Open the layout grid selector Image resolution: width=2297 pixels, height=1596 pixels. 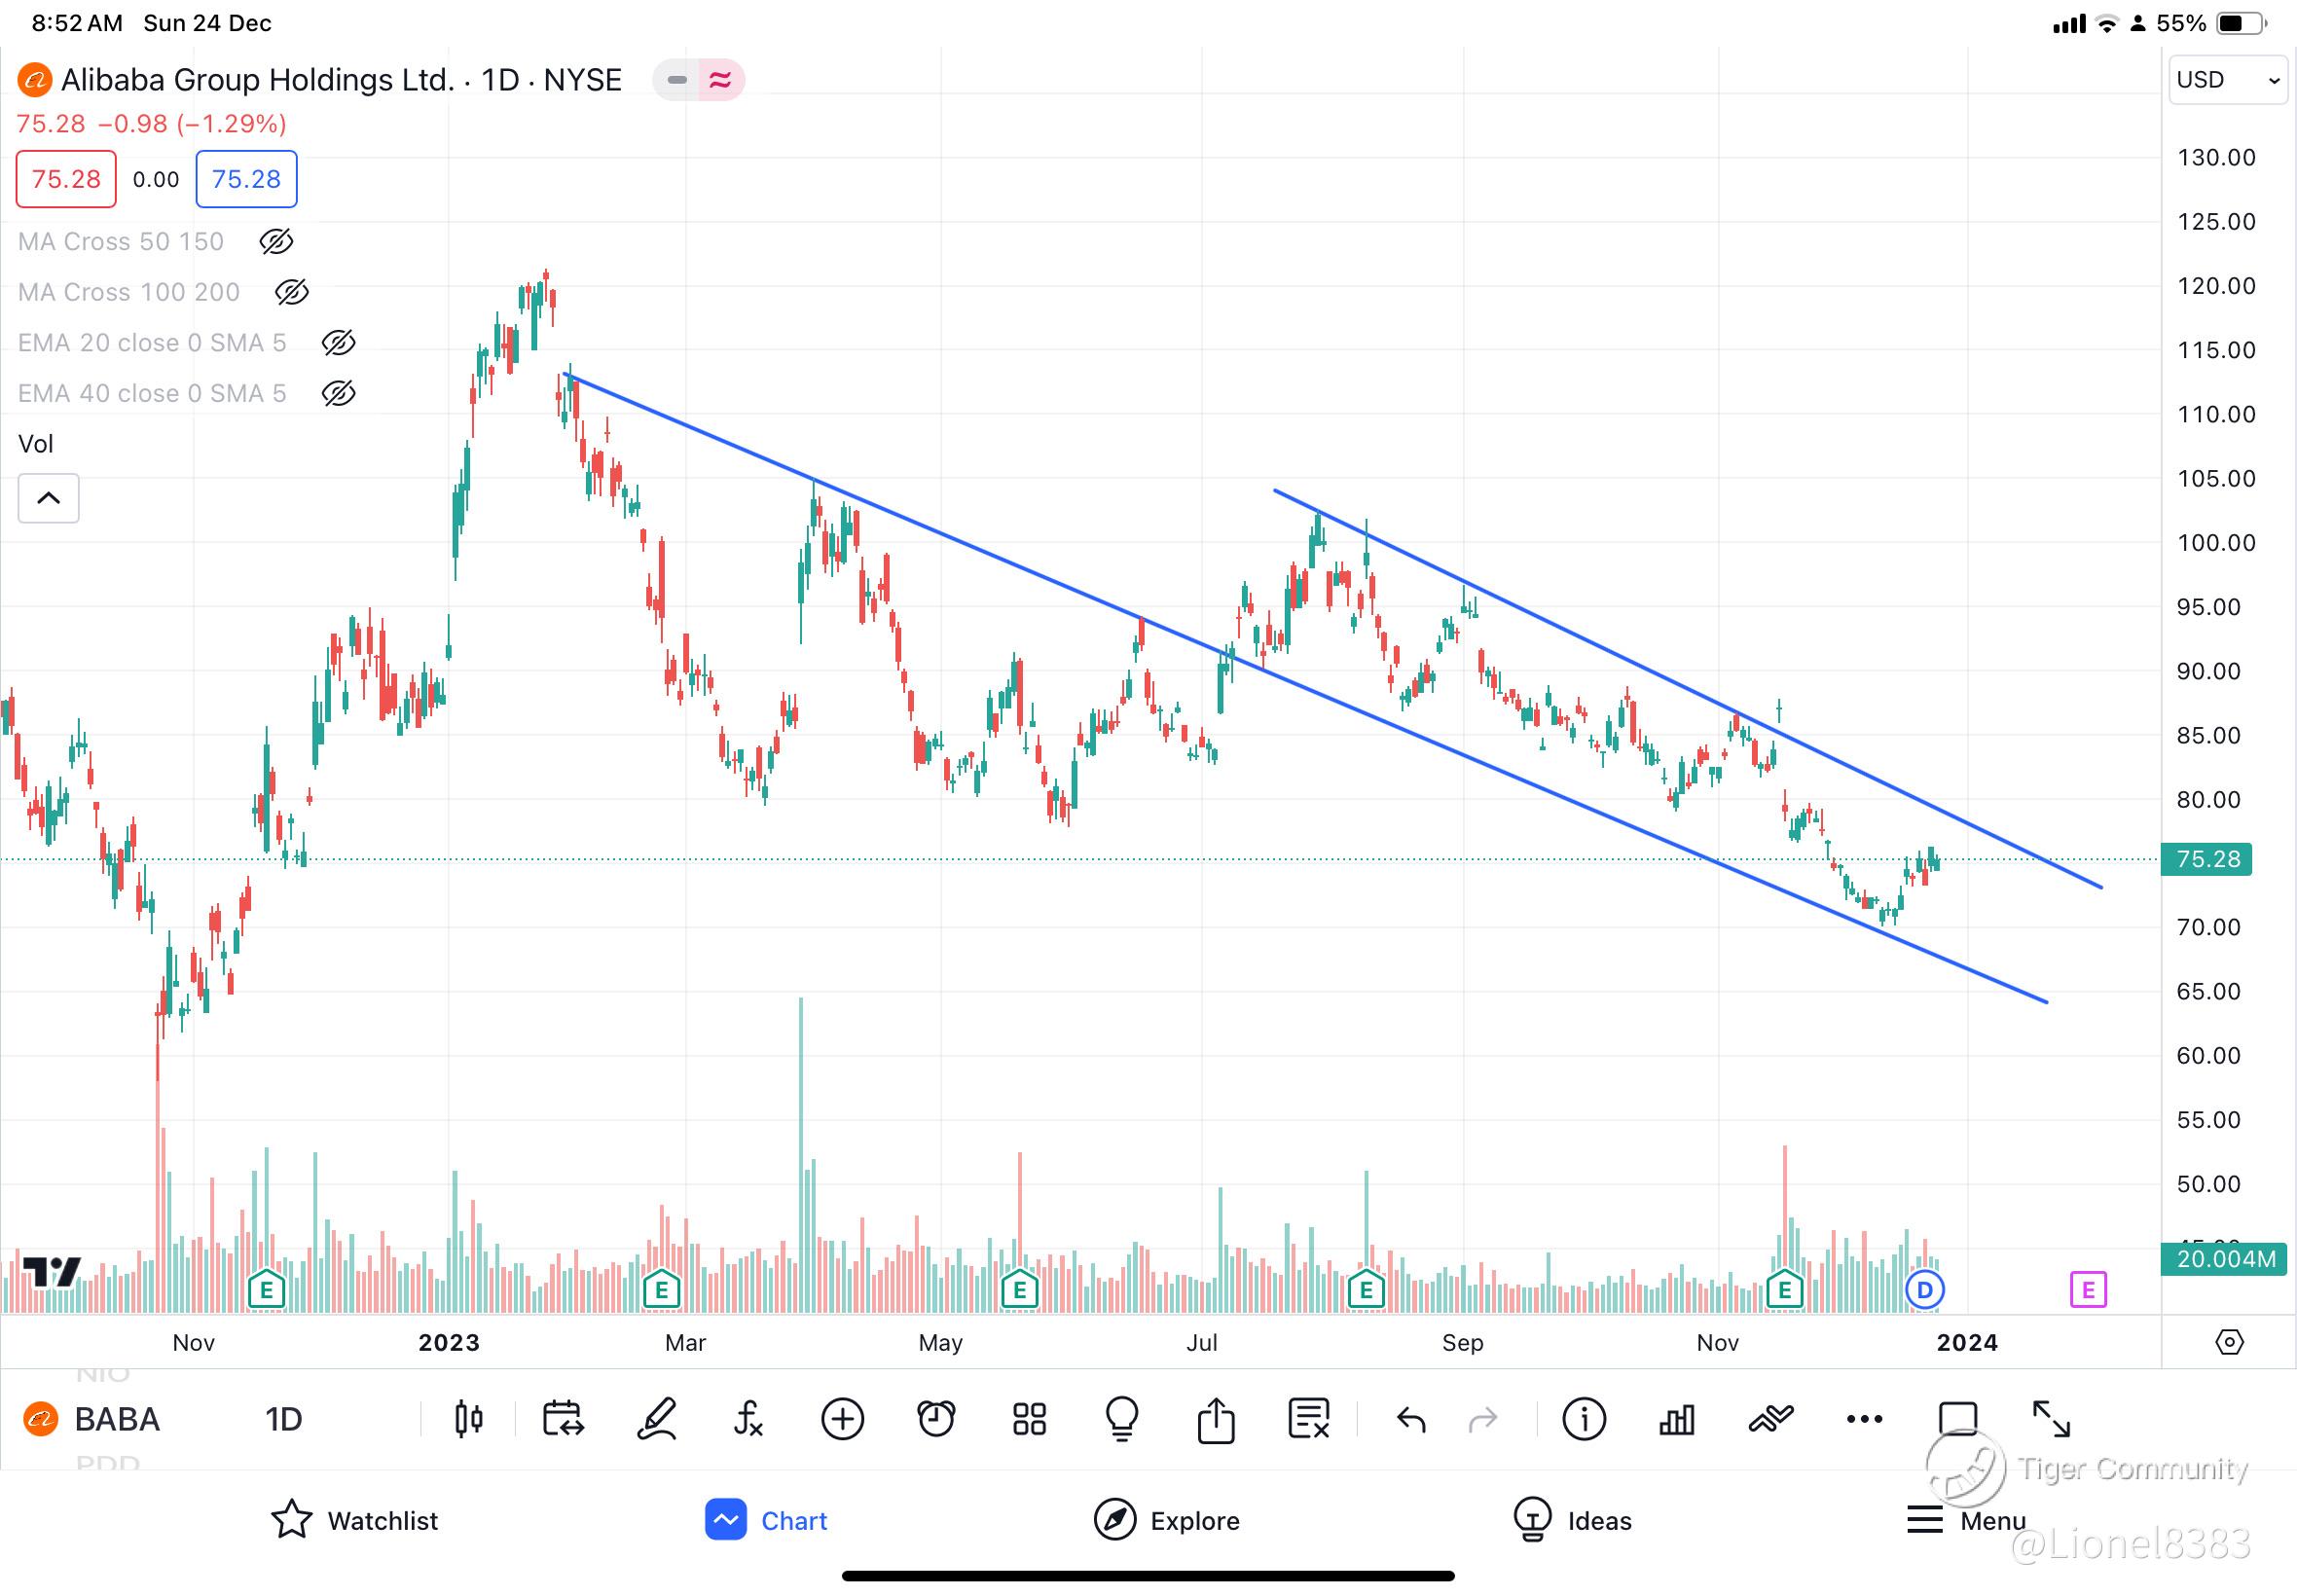[1029, 1418]
